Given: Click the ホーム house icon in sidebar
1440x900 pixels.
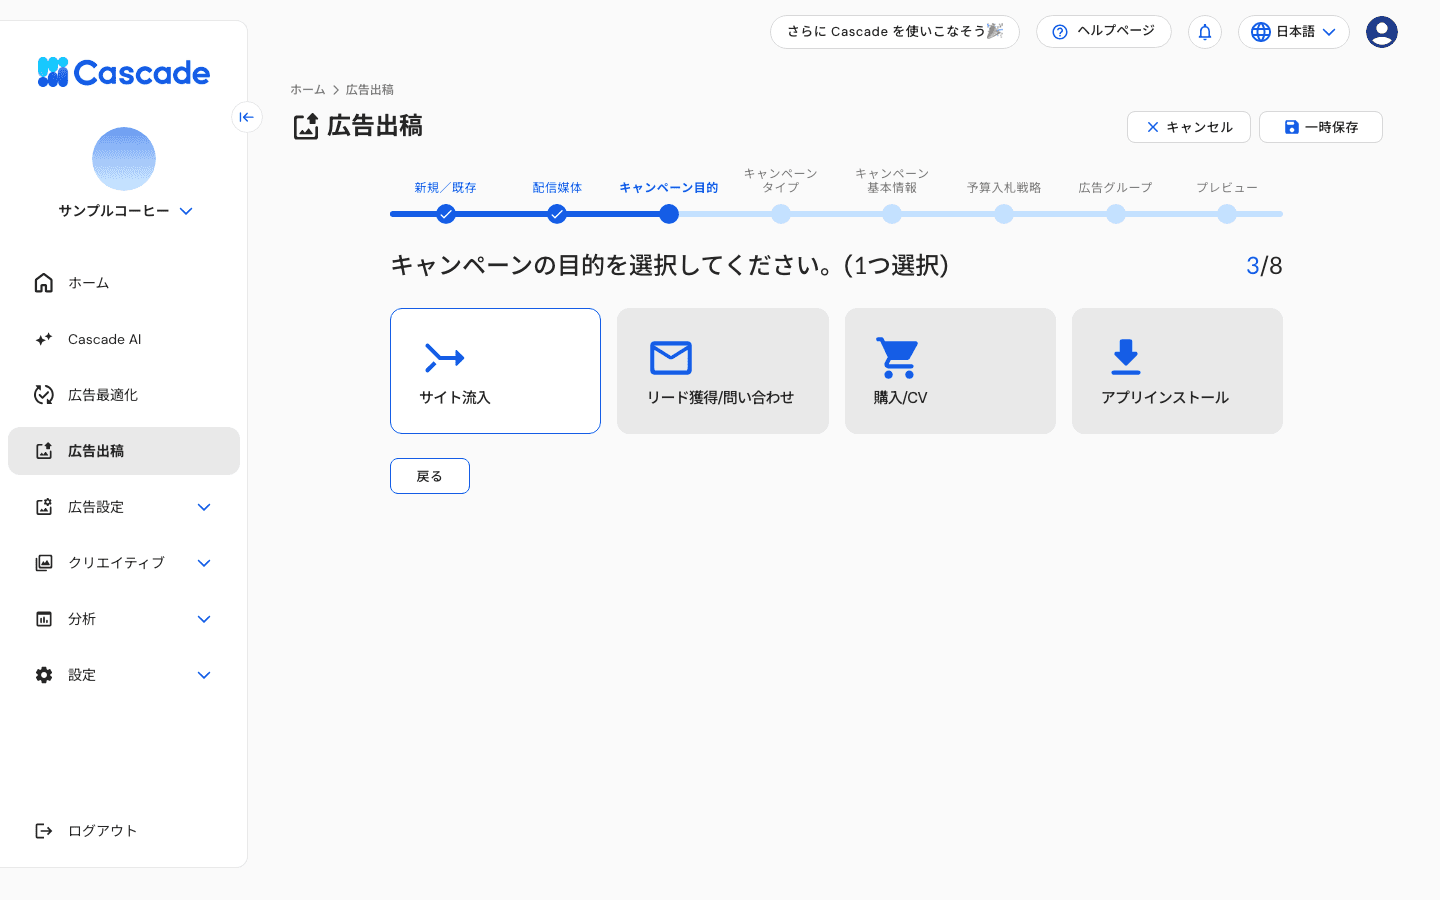Looking at the screenshot, I should tap(44, 283).
